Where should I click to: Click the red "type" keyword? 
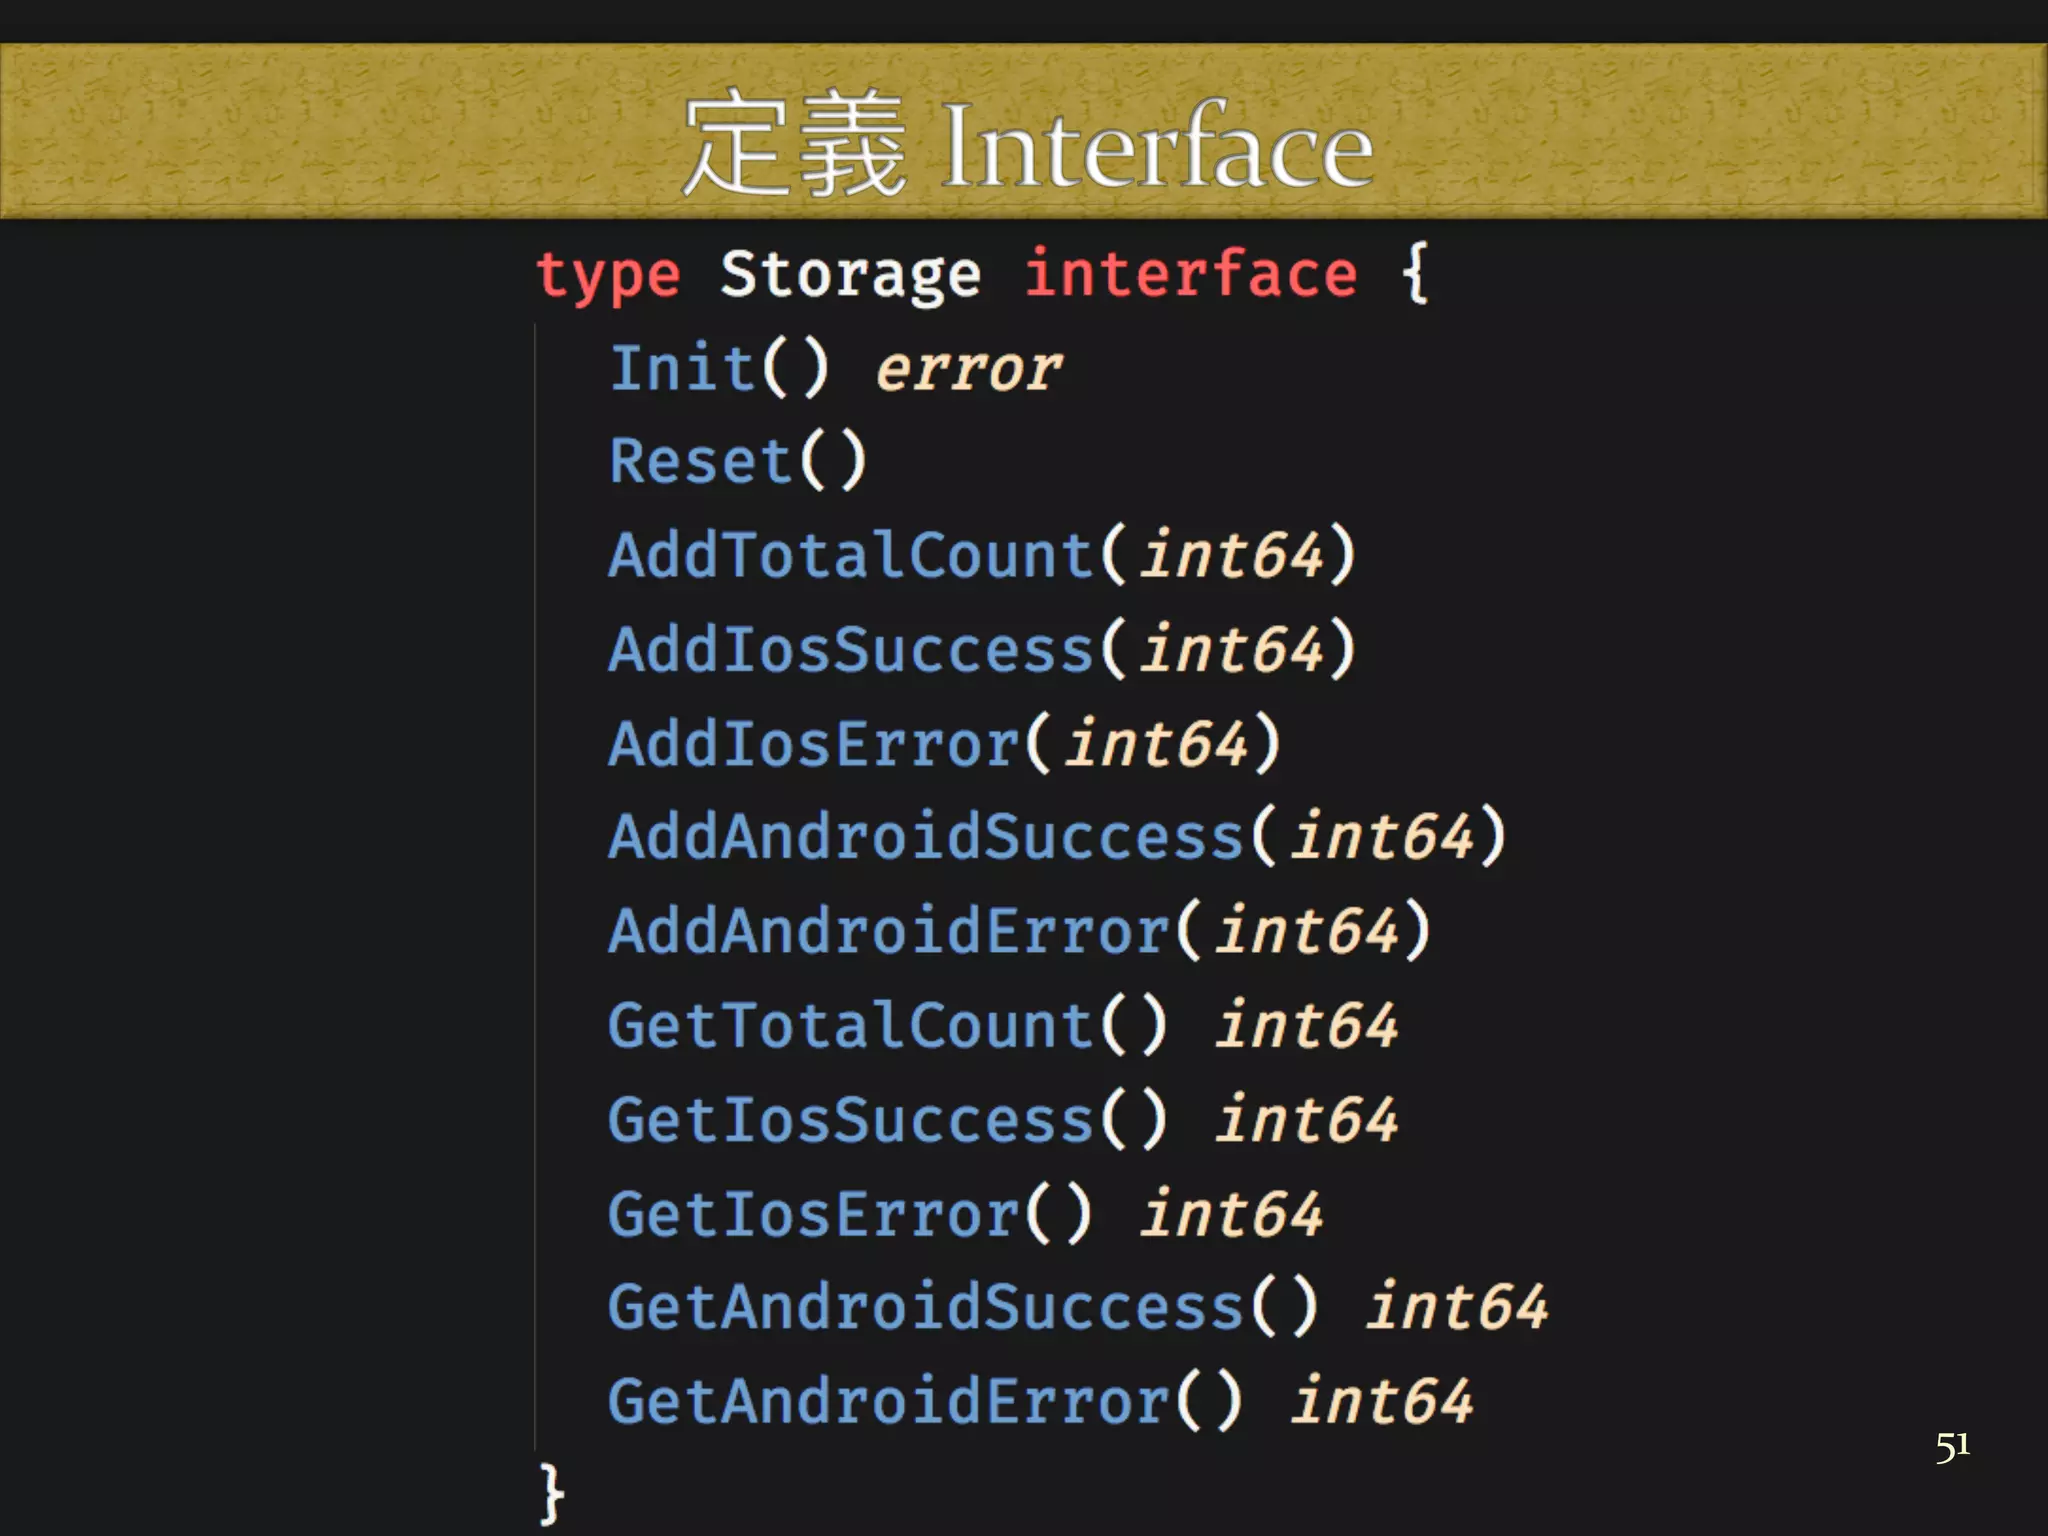click(608, 275)
